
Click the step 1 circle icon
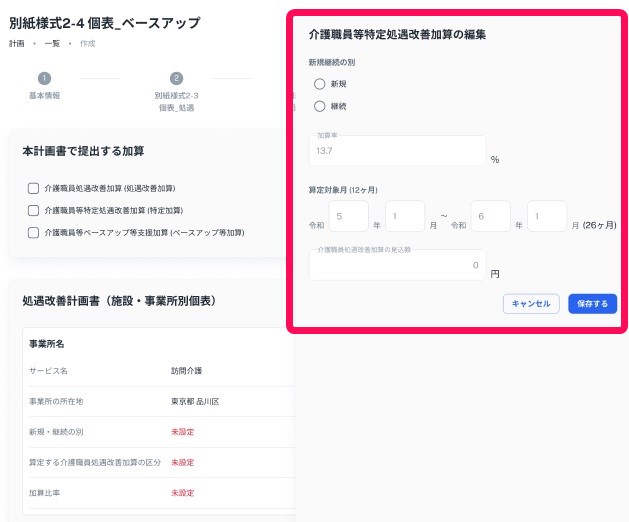pyautogui.click(x=45, y=78)
